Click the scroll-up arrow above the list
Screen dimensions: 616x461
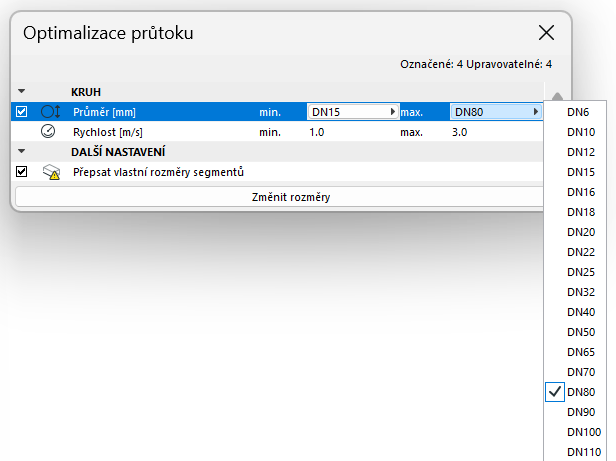[557, 96]
